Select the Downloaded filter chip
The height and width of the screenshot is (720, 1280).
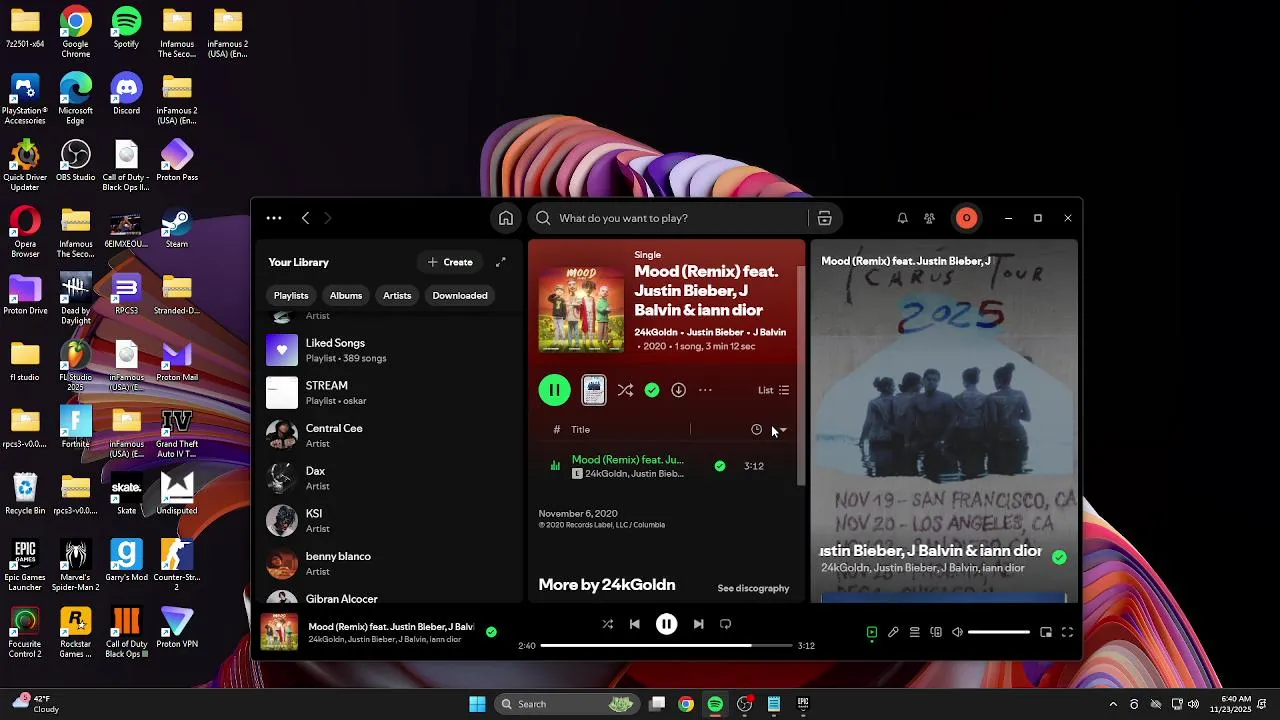tap(460, 296)
